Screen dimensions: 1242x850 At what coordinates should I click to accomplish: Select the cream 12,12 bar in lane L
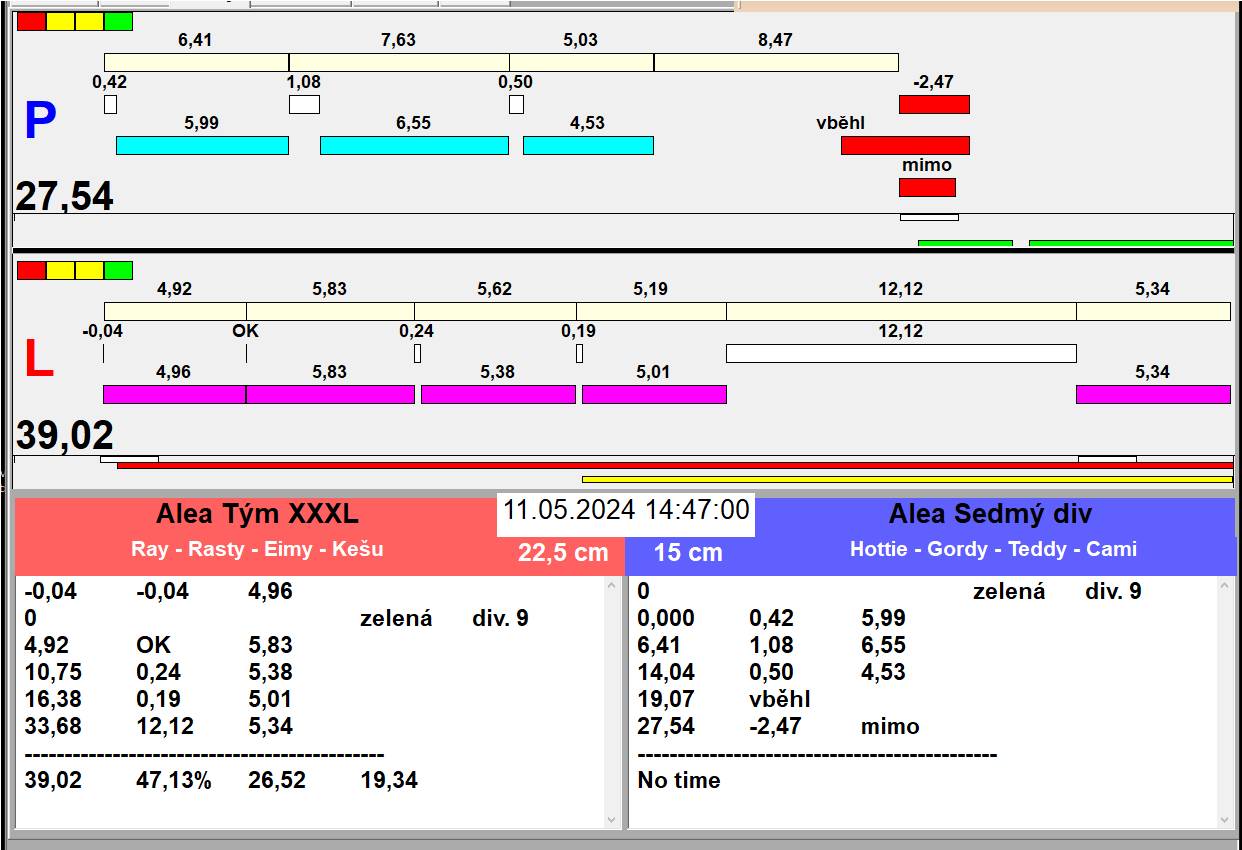pyautogui.click(x=901, y=311)
